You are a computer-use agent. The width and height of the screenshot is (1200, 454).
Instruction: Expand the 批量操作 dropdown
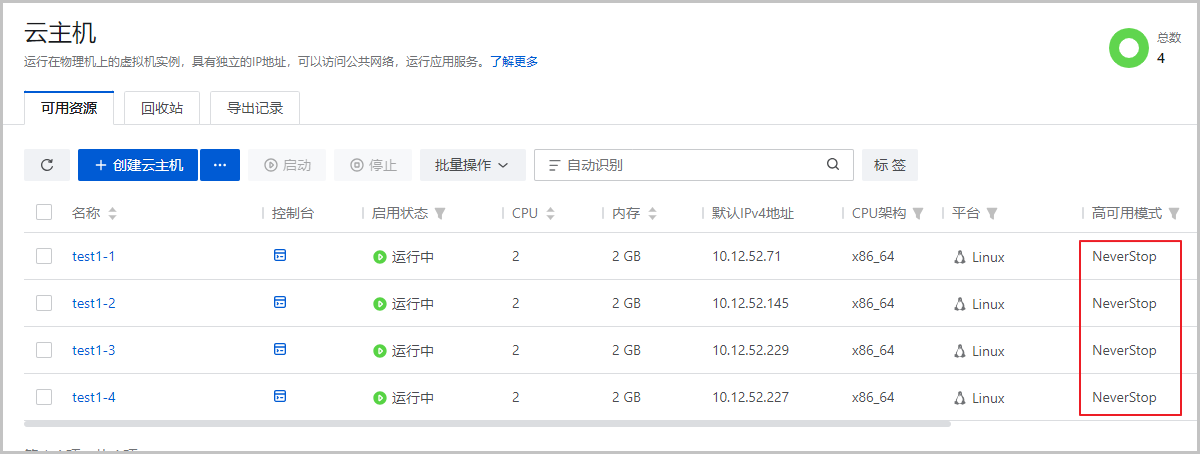click(x=472, y=165)
